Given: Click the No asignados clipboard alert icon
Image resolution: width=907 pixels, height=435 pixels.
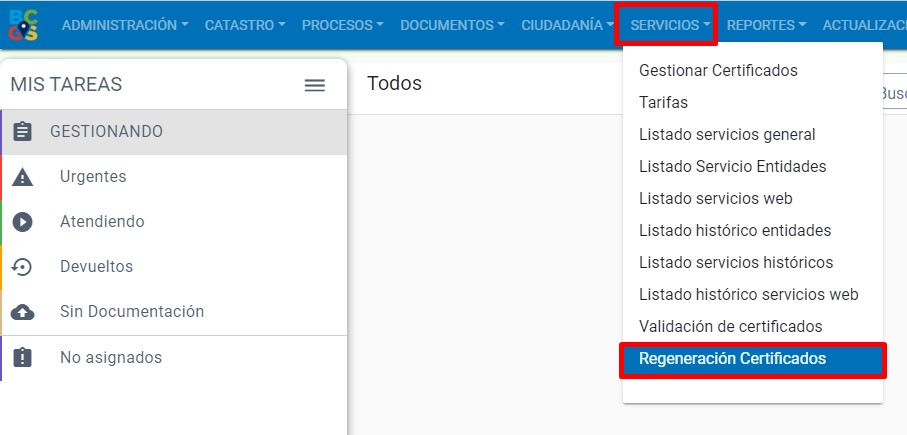Looking at the screenshot, I should point(23,358).
